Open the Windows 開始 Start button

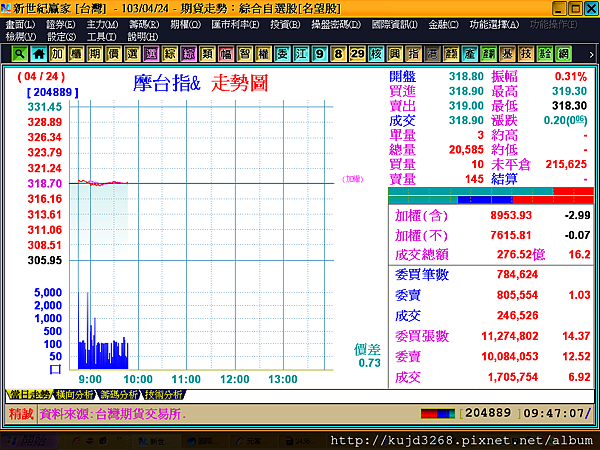pyautogui.click(x=29, y=441)
